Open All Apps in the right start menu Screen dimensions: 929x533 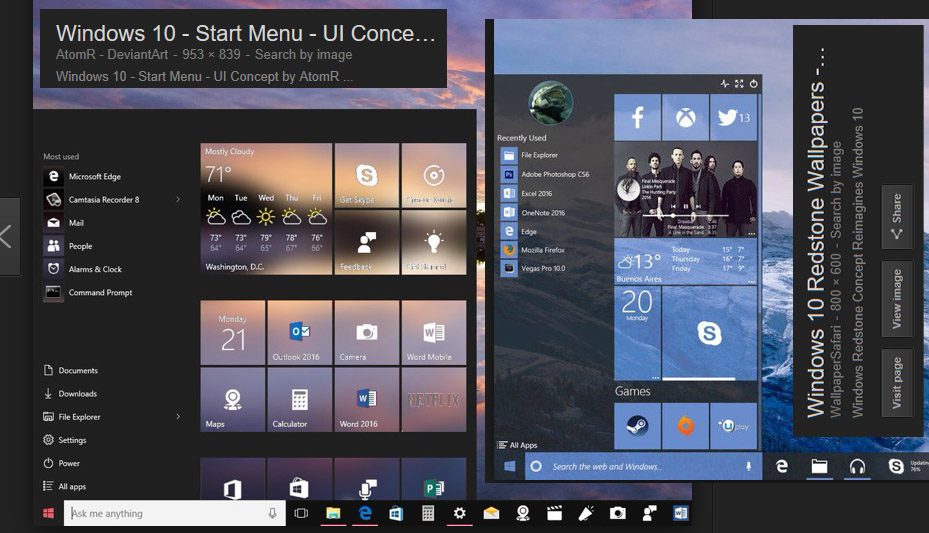517,445
